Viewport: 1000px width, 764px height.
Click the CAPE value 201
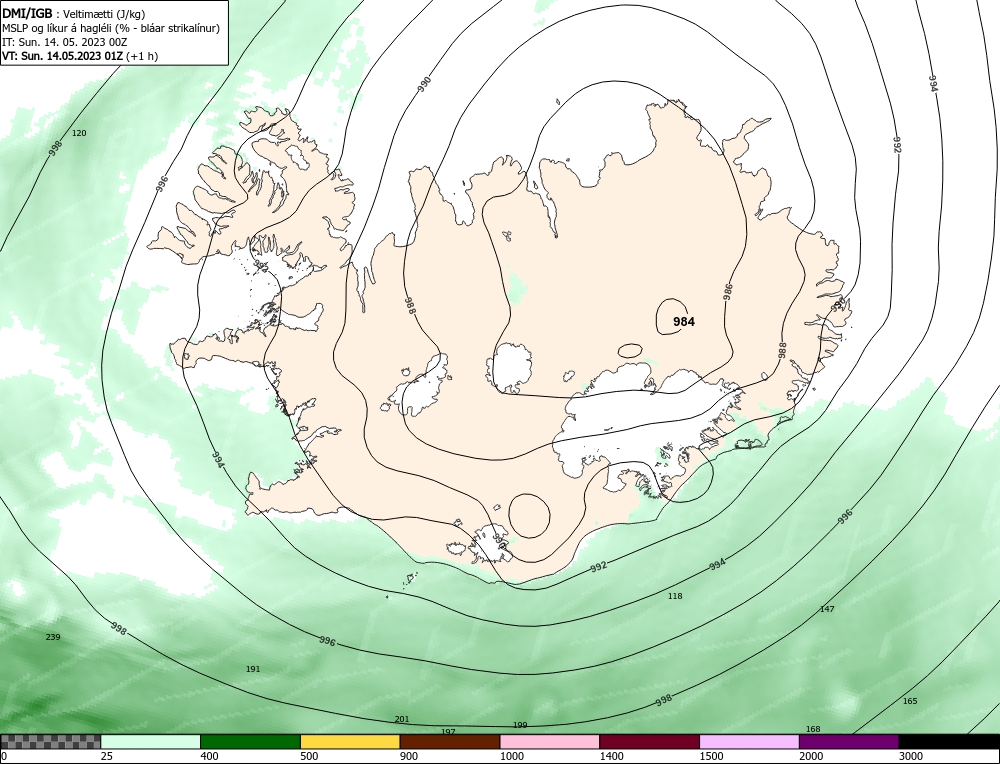click(402, 719)
